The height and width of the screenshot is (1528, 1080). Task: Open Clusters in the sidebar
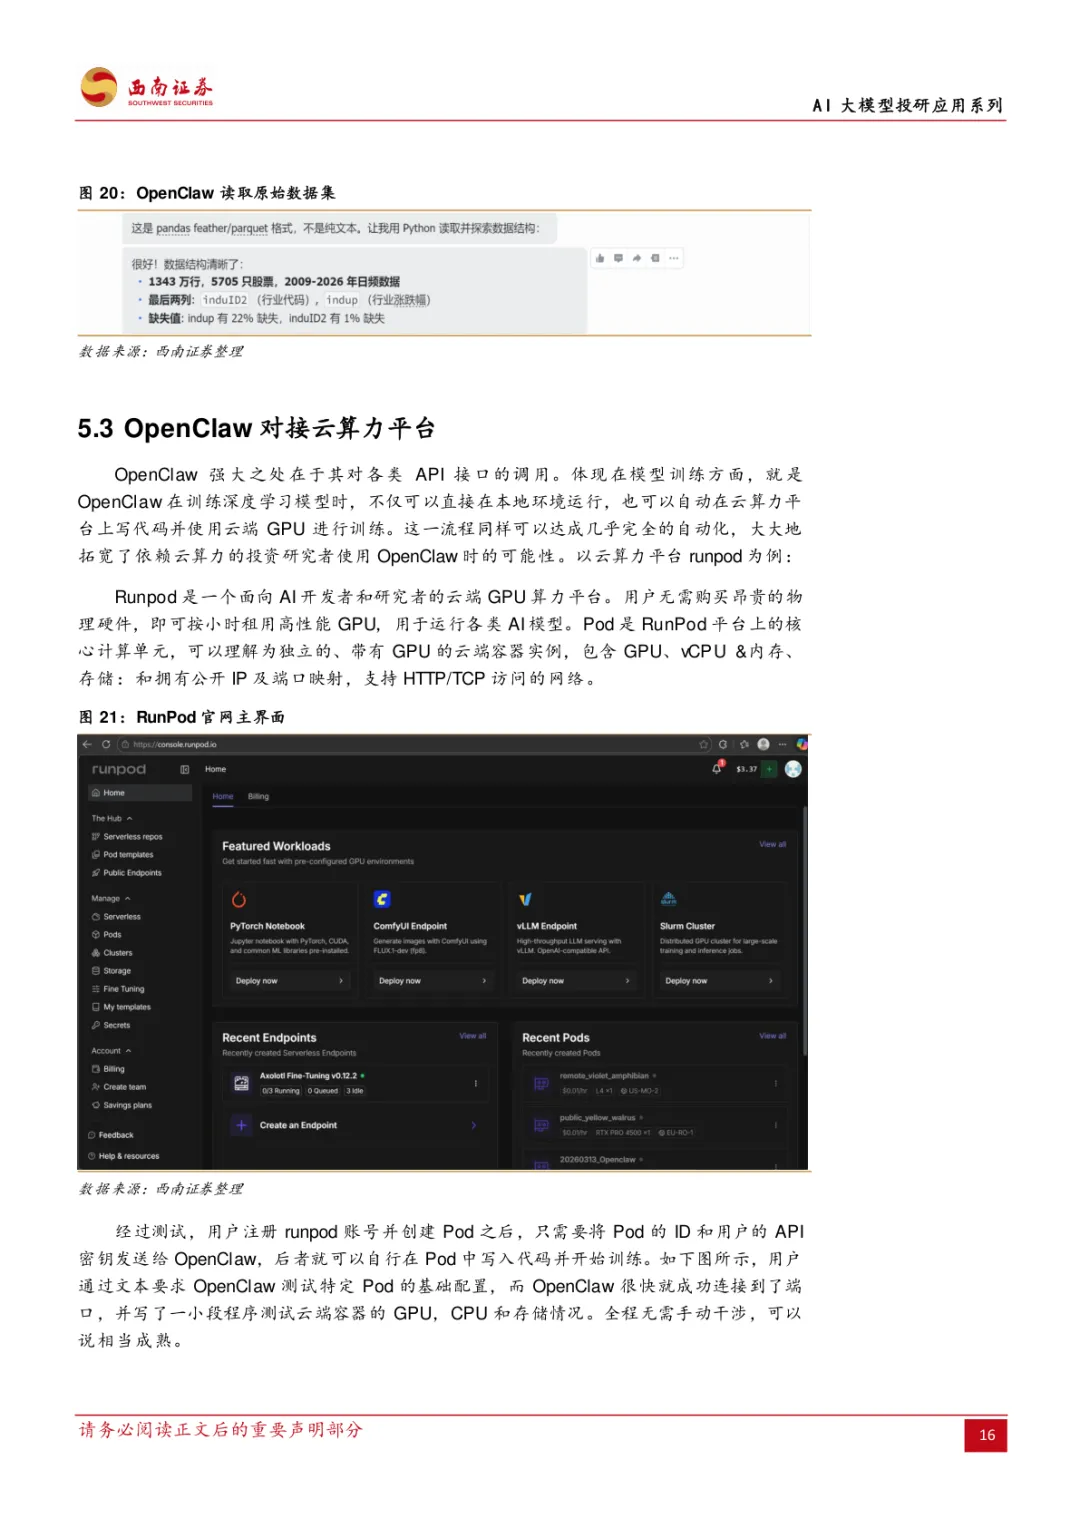point(112,952)
